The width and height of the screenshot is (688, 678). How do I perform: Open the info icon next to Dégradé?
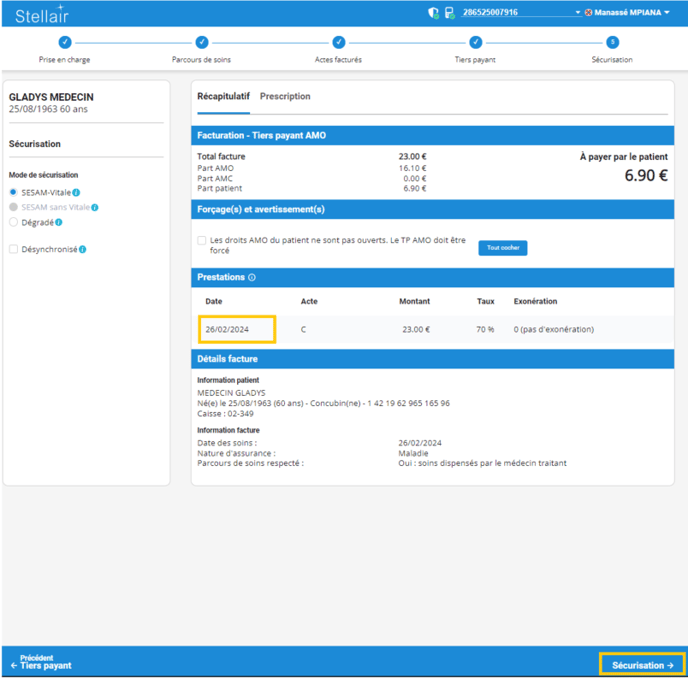(x=59, y=222)
